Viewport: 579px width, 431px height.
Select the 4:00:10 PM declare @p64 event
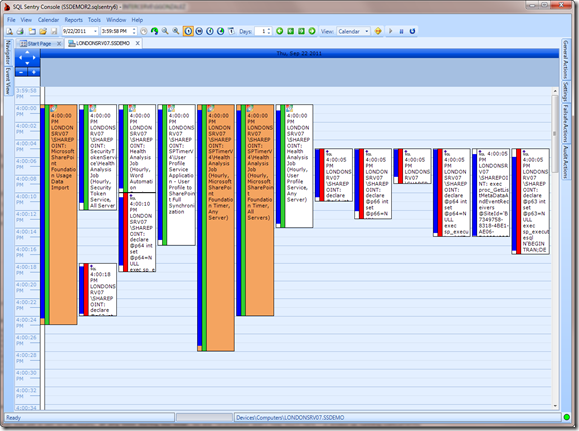137,232
